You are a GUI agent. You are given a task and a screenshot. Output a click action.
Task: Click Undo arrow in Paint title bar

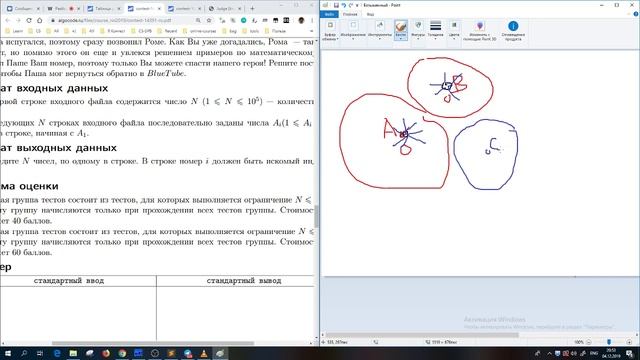click(x=344, y=5)
